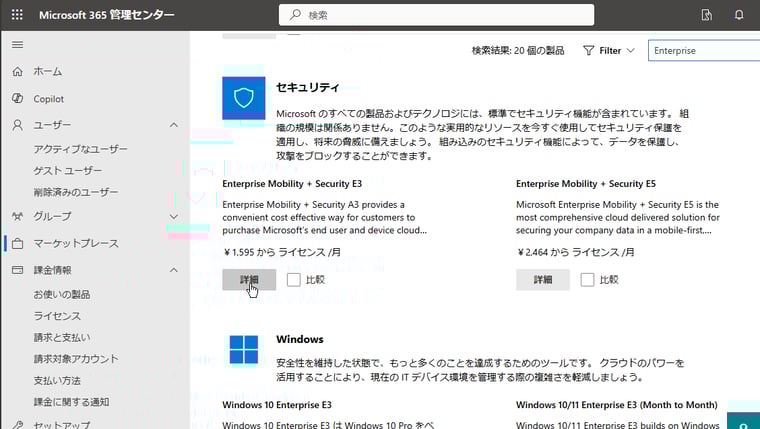Viewport: 760px width, 429px height.
Task: Click the Microsoft 365 管理センター title
Action: pos(107,15)
